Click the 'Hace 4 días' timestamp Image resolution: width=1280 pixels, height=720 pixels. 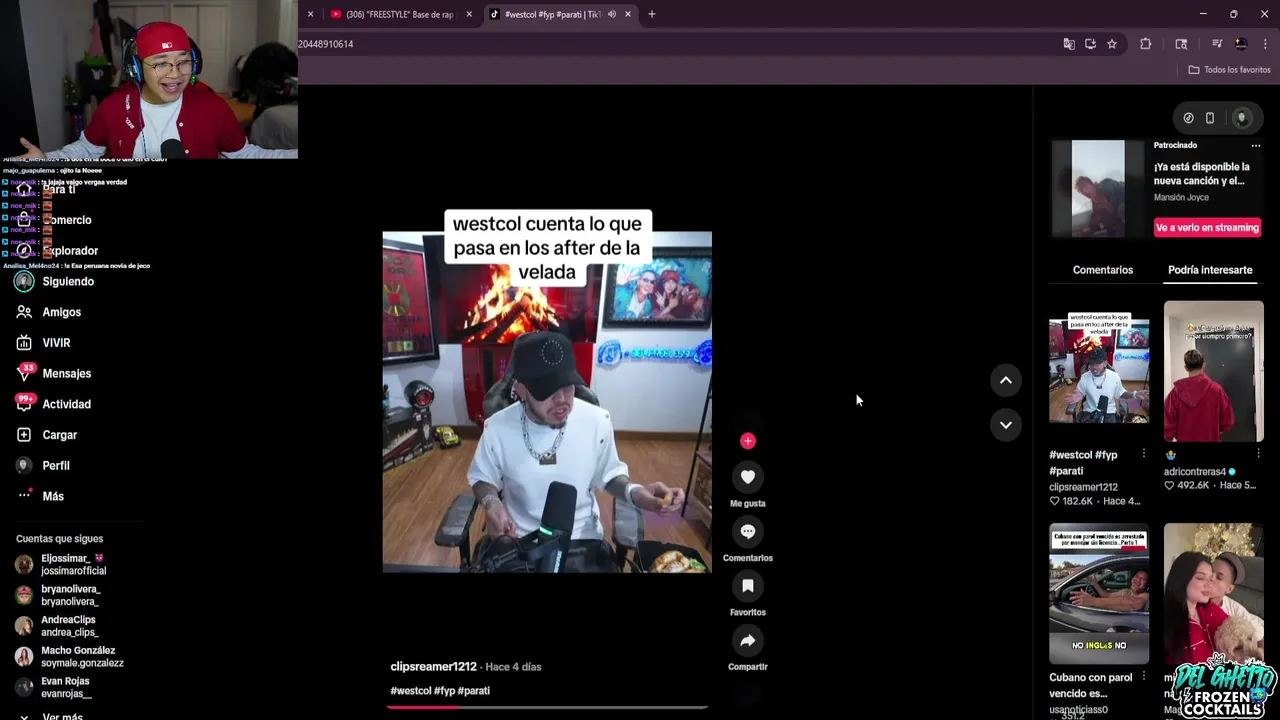tap(513, 667)
